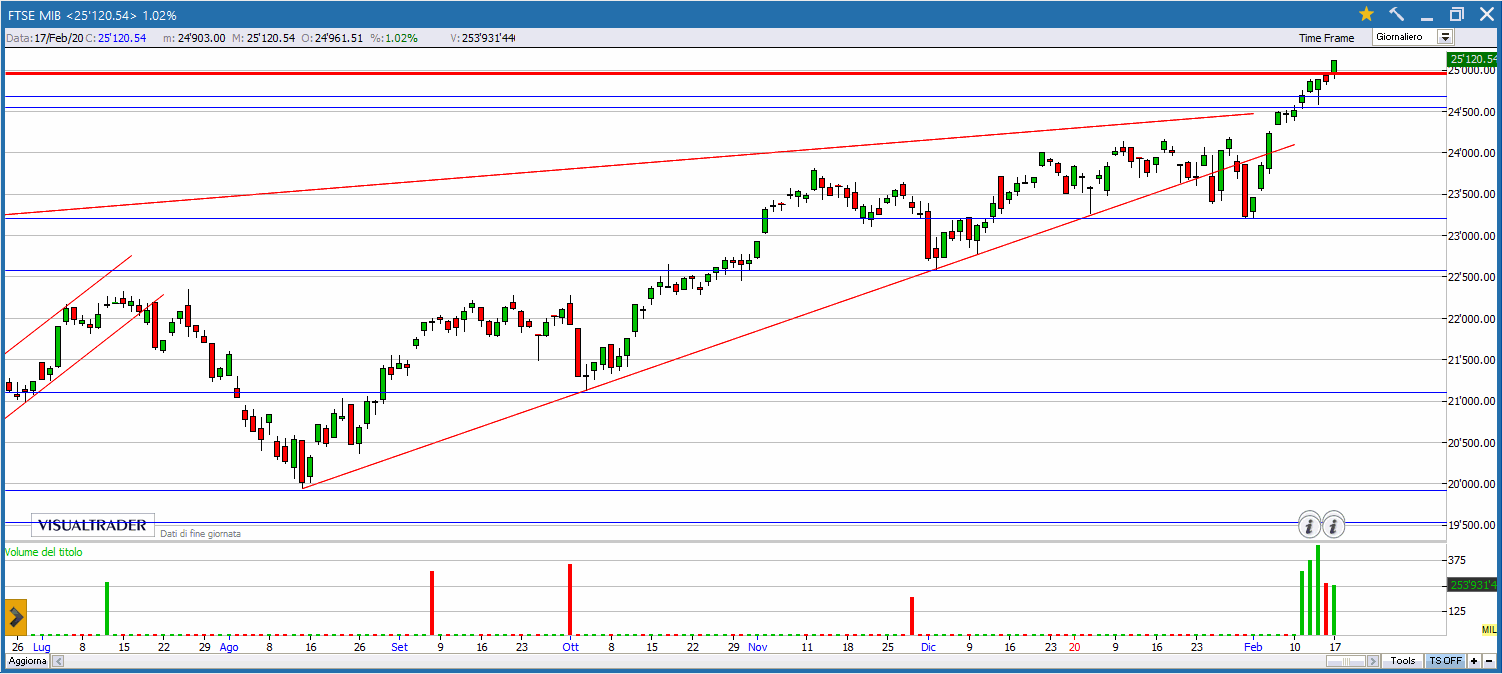The image size is (1502, 674).
Task: Click the scrollbar right arrow
Action: point(1375,661)
